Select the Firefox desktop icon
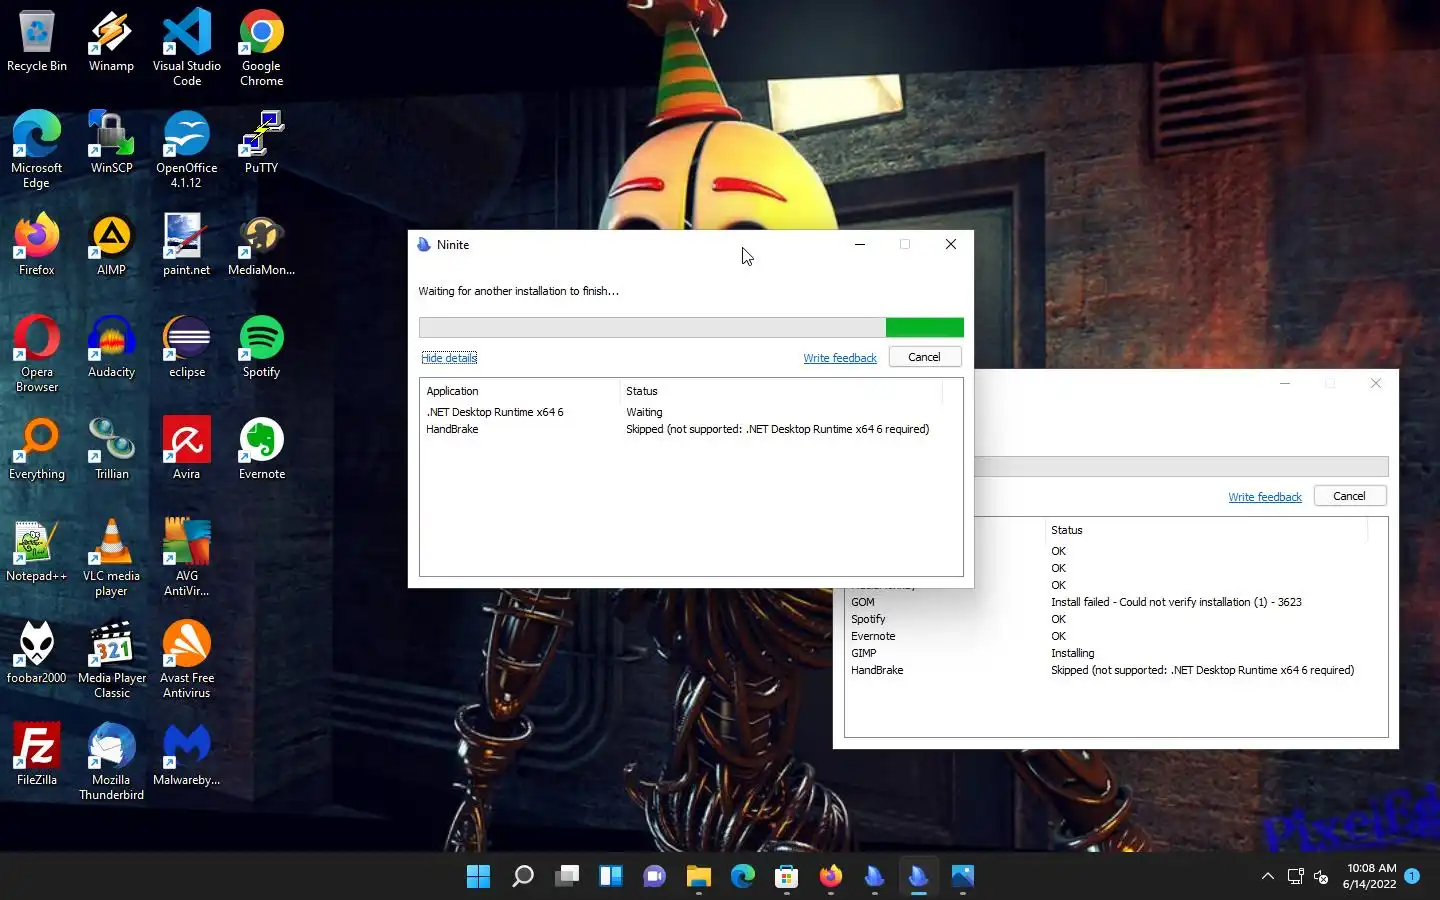1440x900 pixels. pos(37,244)
